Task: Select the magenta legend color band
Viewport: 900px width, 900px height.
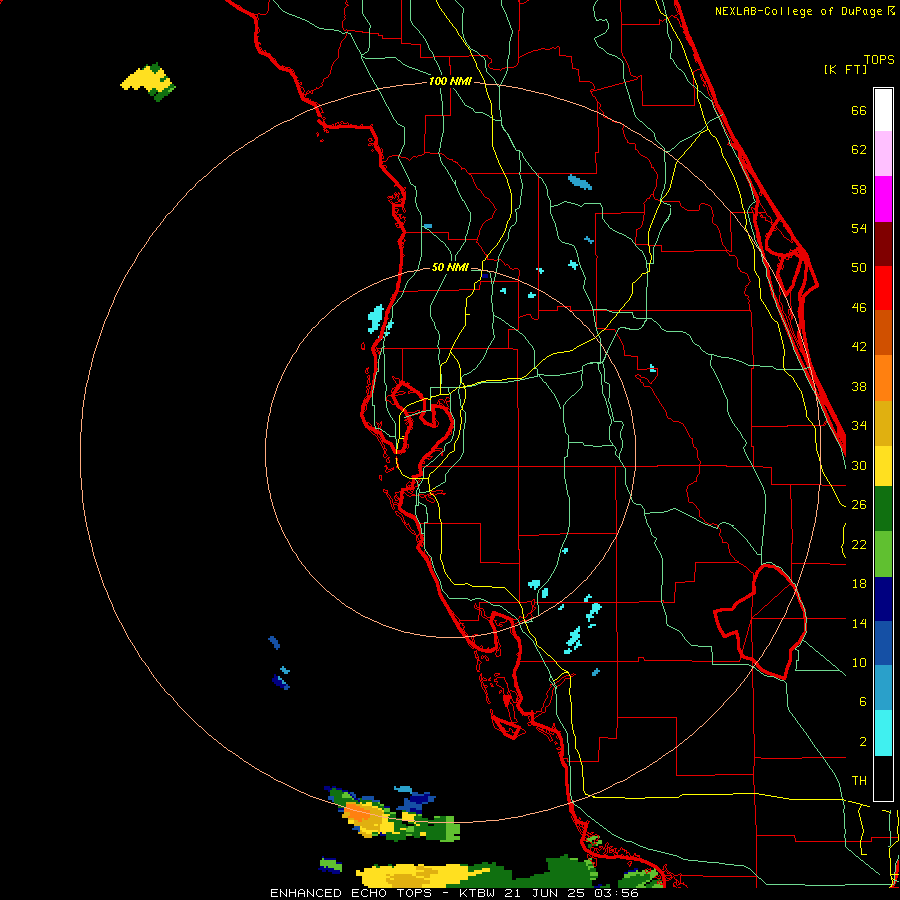Action: 883,199
